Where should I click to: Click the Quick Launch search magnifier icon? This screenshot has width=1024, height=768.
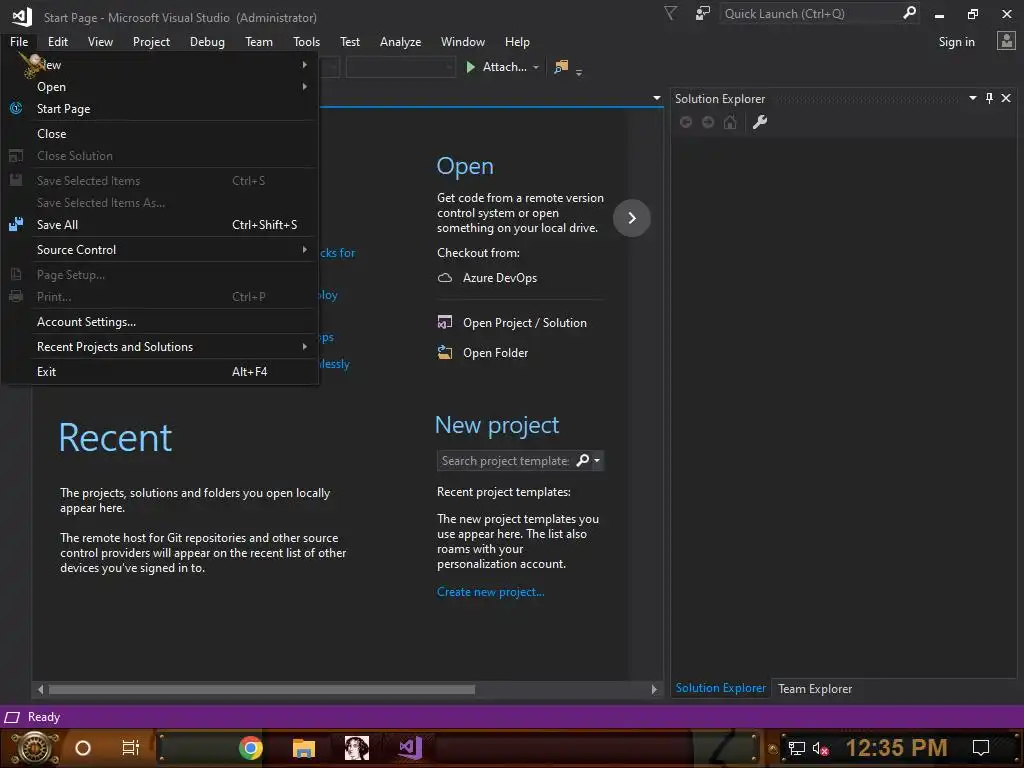point(909,13)
